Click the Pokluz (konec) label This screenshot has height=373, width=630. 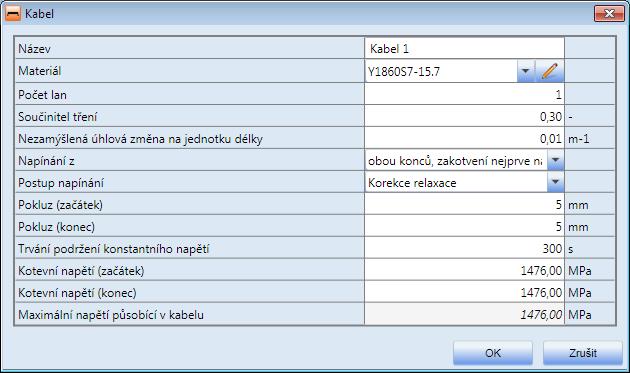(56, 227)
